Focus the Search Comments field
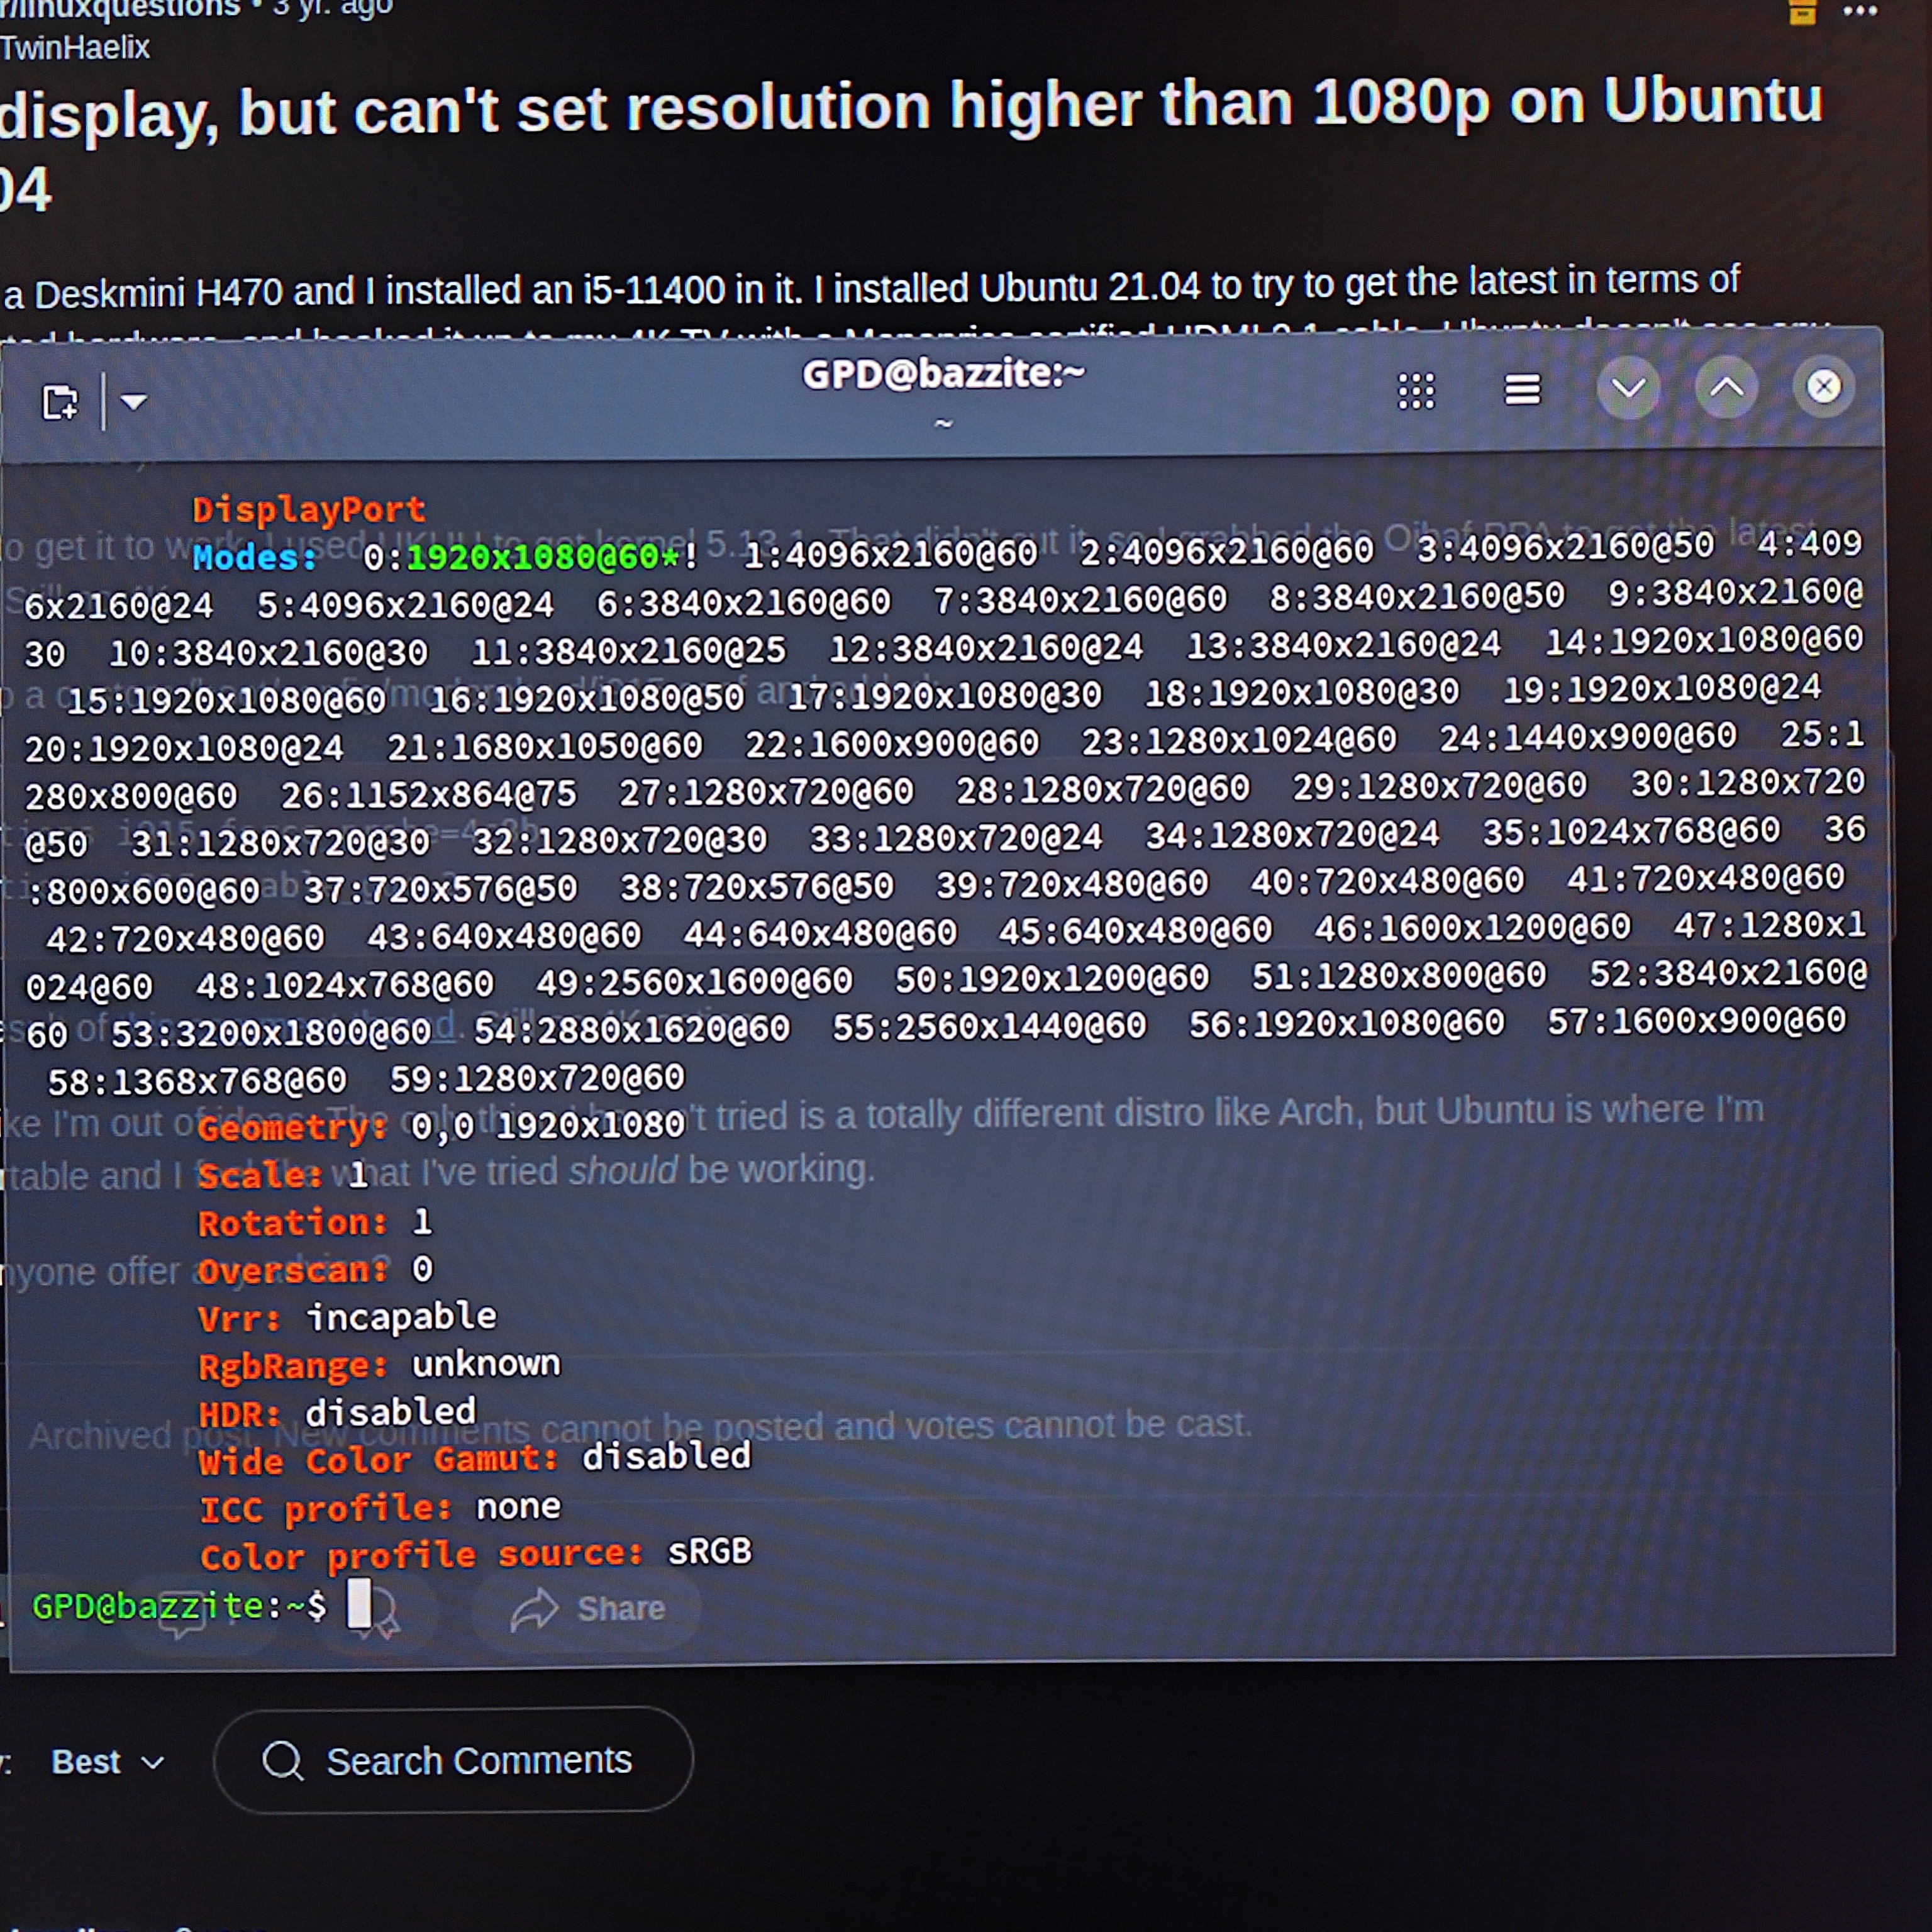Viewport: 1932px width, 1932px height. click(478, 1760)
